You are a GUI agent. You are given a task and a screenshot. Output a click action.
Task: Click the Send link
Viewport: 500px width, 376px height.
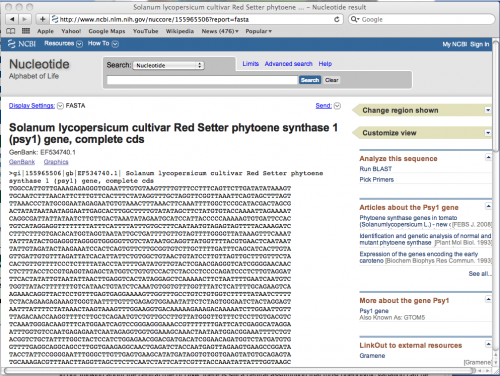pyautogui.click(x=323, y=106)
